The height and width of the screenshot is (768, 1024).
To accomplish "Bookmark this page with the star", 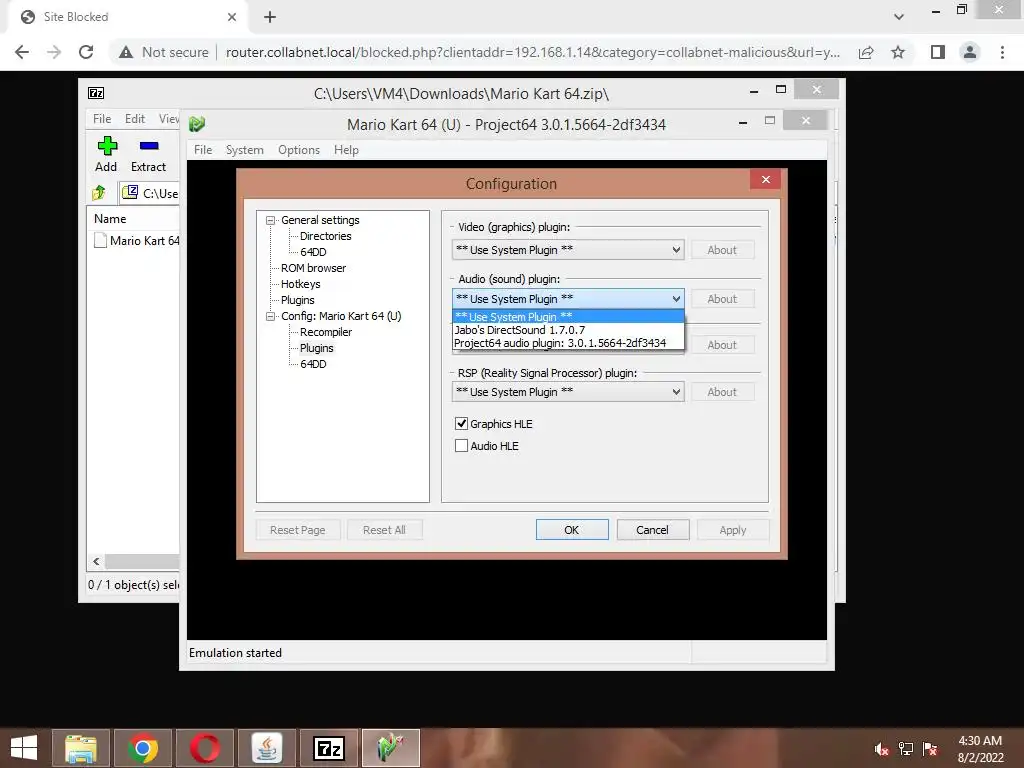I will [x=898, y=52].
